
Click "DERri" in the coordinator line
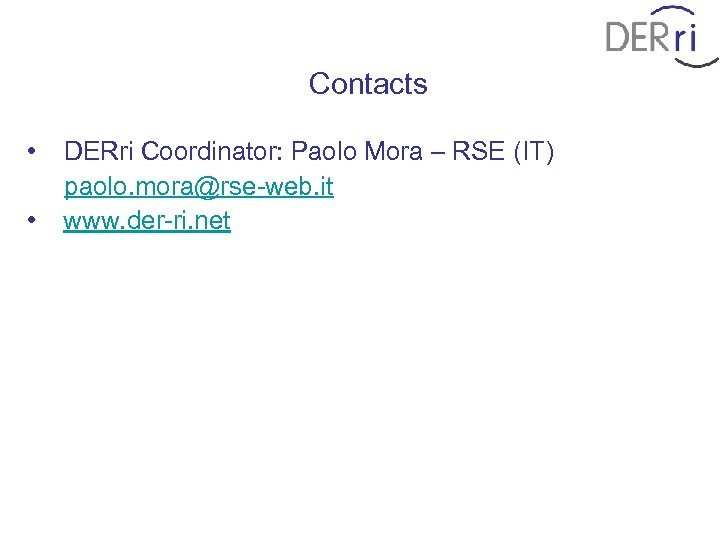[x=99, y=152]
